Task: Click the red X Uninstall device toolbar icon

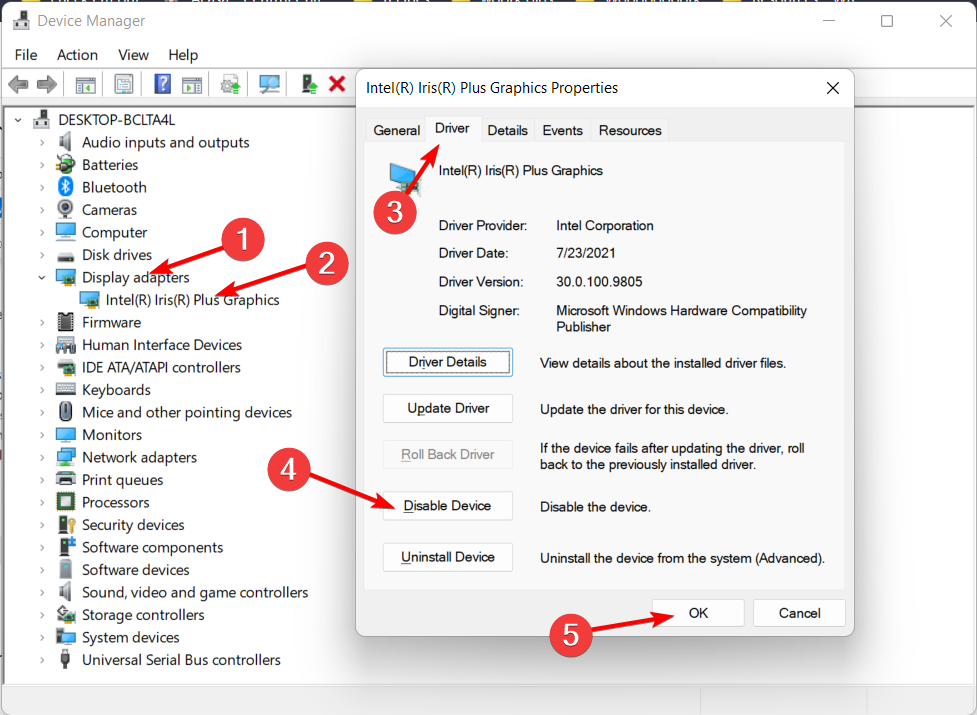Action: (337, 83)
